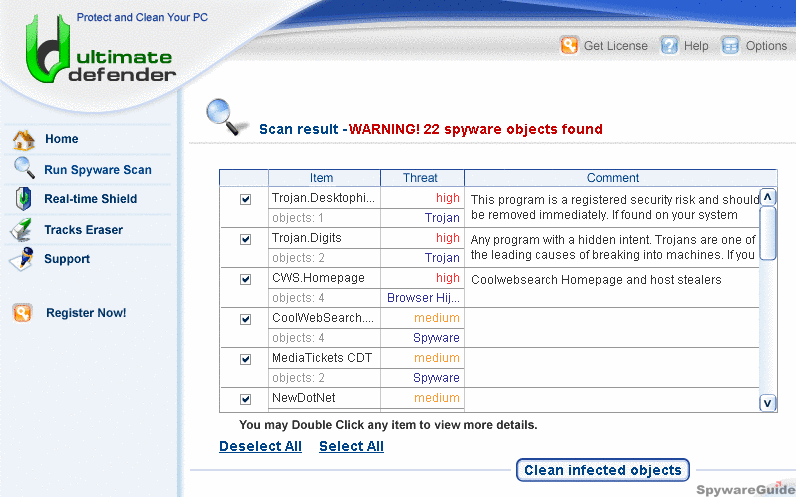Image resolution: width=796 pixels, height=497 pixels.
Task: Select the CWS.Homepage item name
Action: pyautogui.click(x=318, y=278)
